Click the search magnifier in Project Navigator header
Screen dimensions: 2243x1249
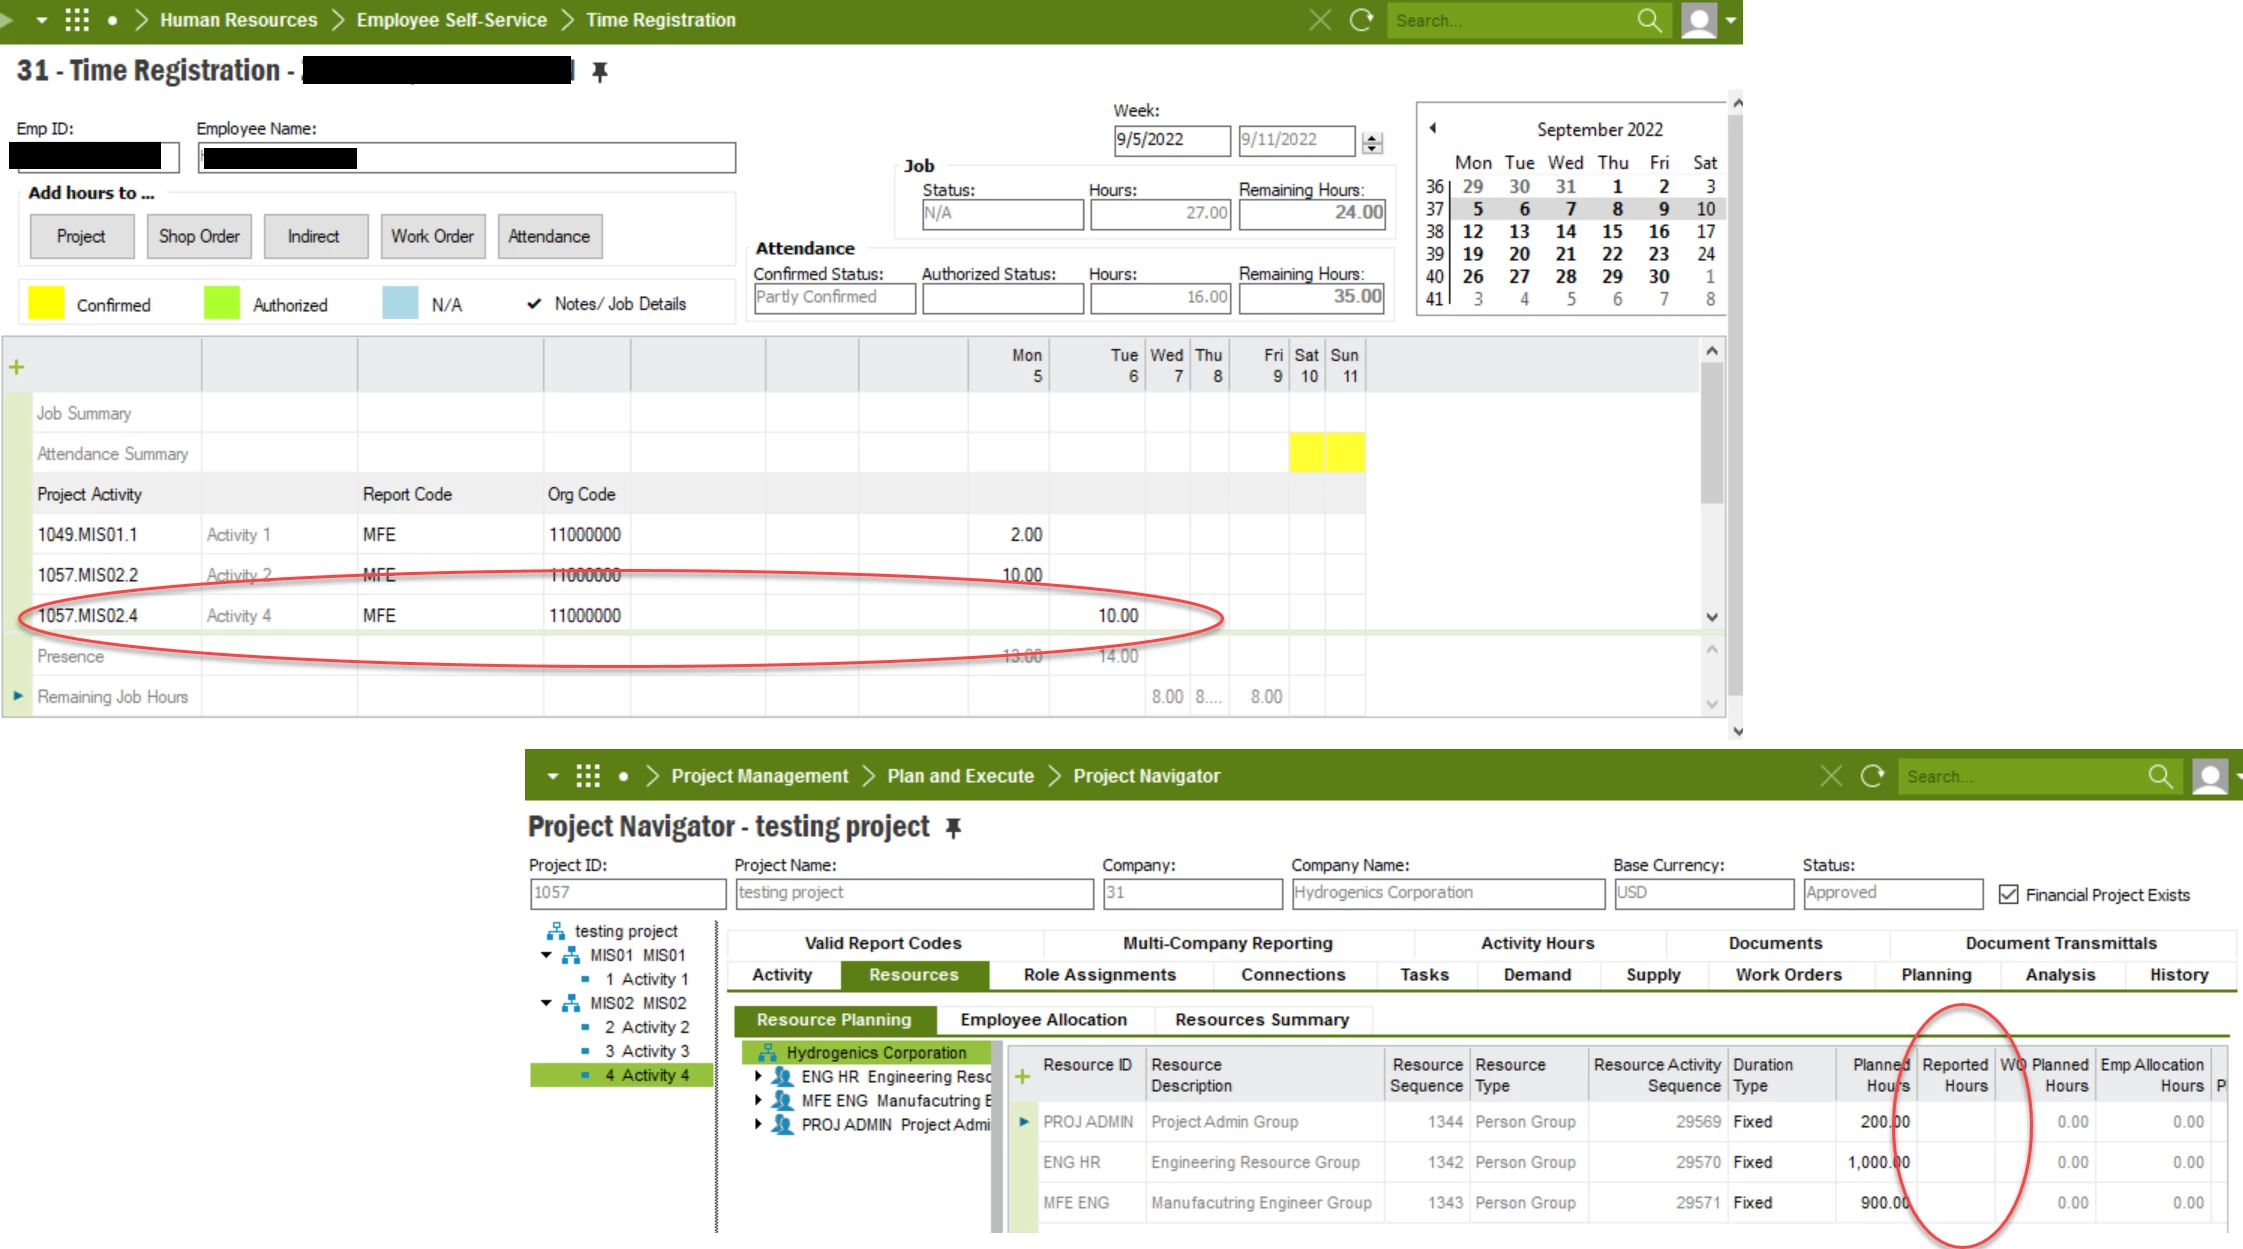(x=2160, y=776)
